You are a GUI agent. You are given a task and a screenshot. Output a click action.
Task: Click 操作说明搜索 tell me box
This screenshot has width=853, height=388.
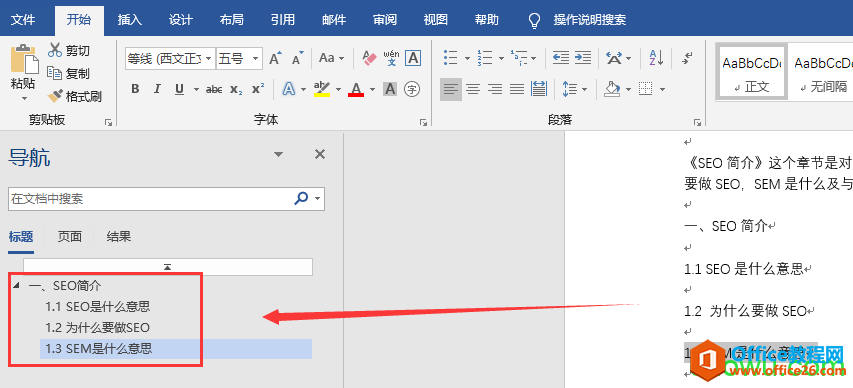click(x=589, y=20)
